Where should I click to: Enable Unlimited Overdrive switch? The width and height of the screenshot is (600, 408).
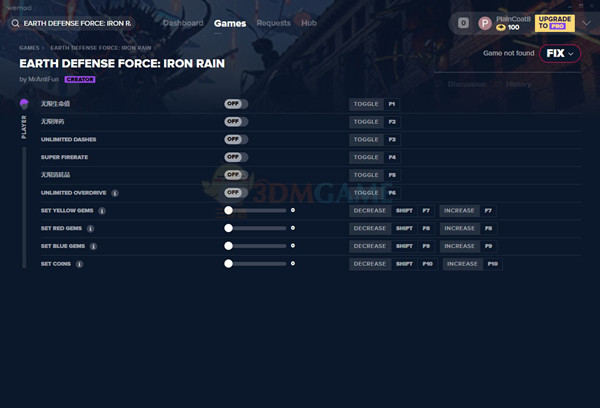tap(236, 193)
